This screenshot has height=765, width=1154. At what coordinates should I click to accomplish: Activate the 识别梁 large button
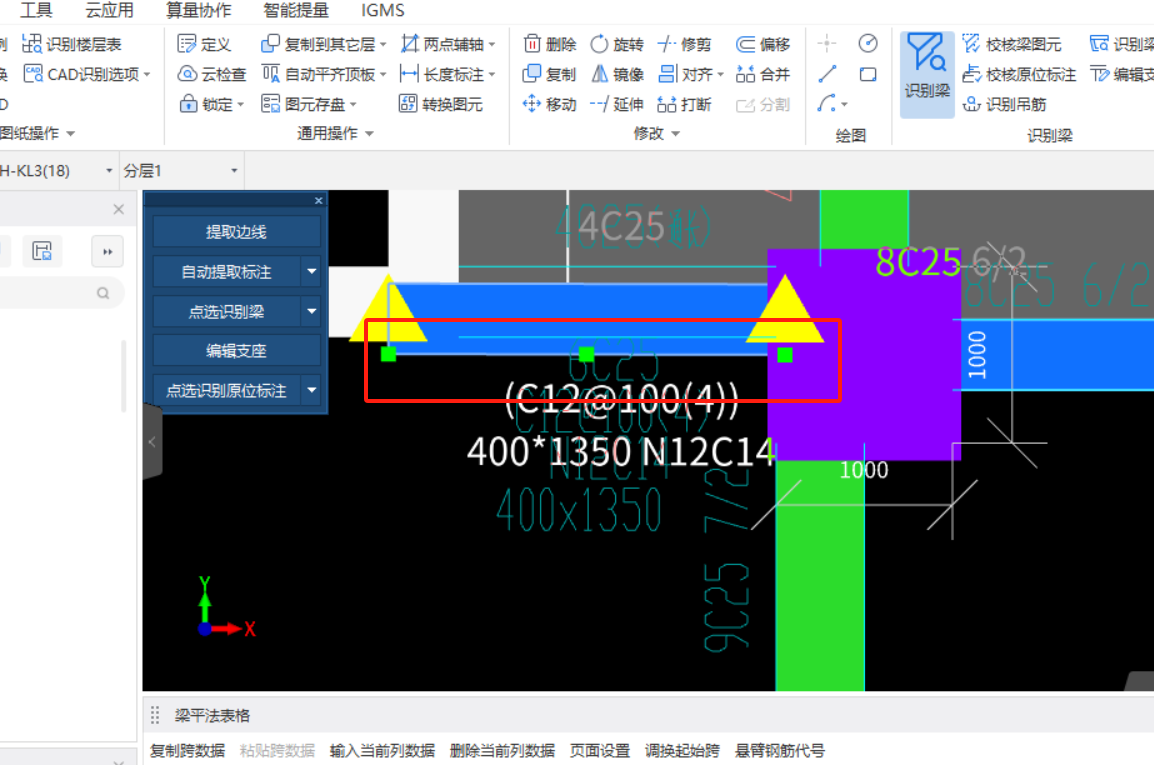[927, 74]
